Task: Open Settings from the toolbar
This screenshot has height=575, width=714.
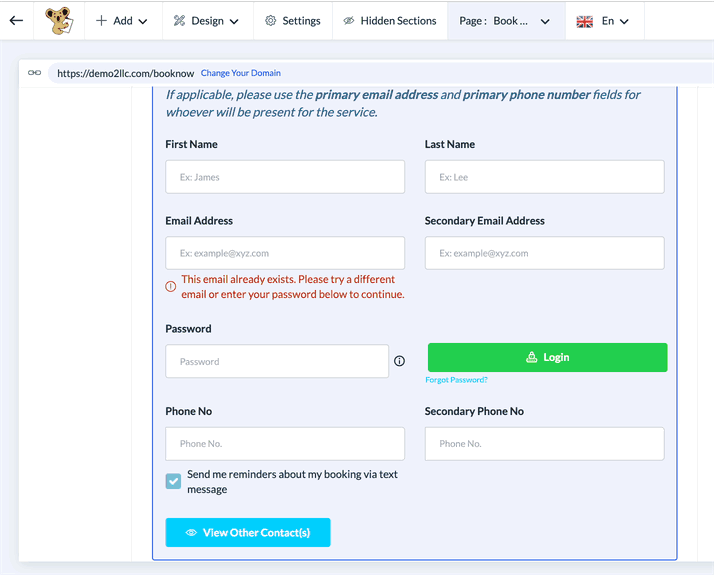Action: 293,21
